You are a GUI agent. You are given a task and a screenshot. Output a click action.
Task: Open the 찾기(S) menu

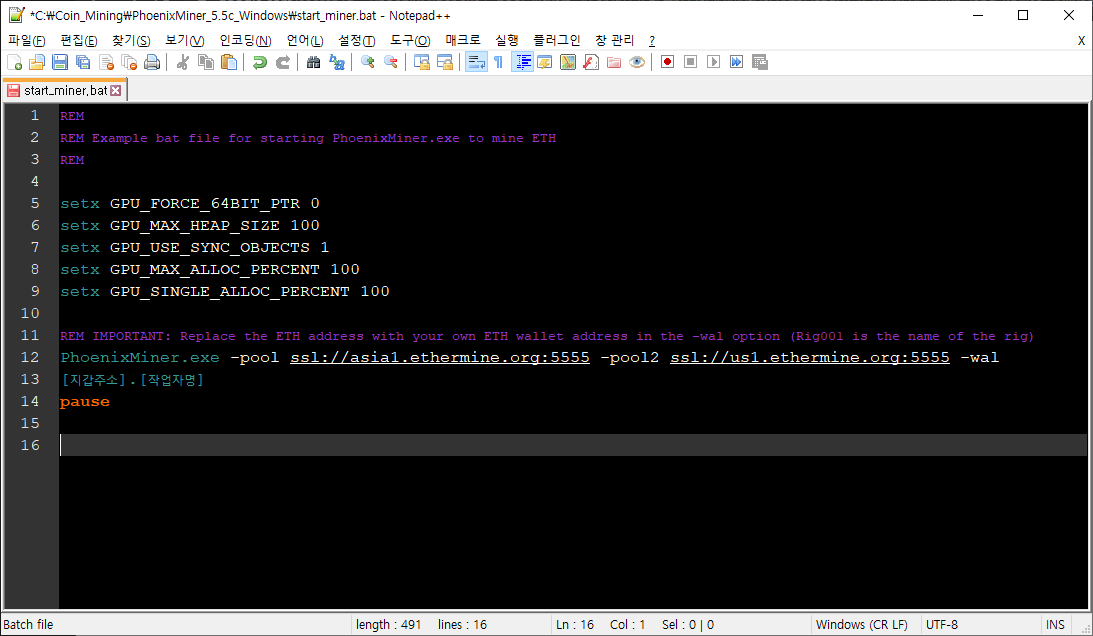[x=131, y=40]
